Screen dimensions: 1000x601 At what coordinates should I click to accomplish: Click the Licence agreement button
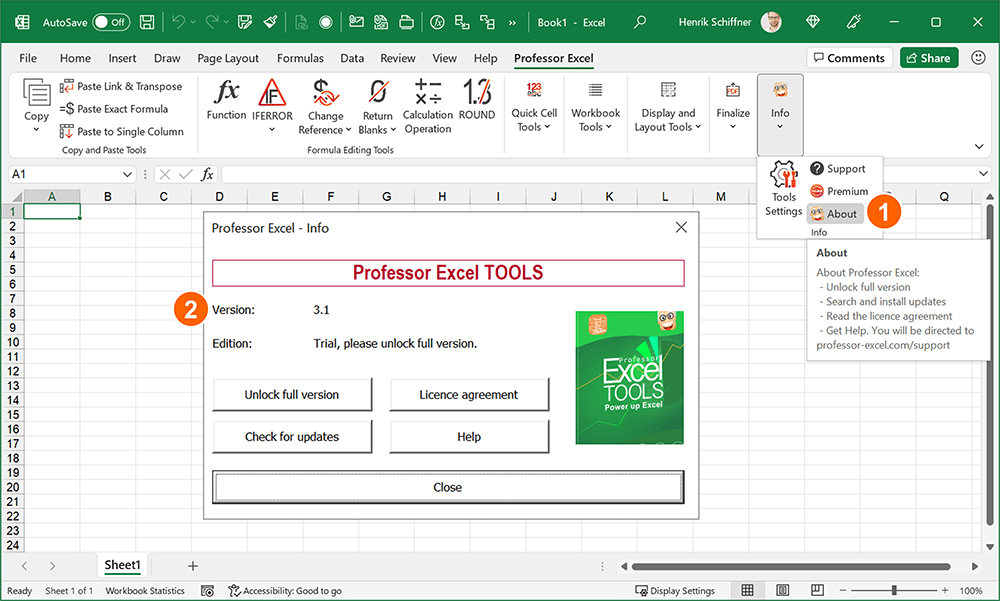pyautogui.click(x=469, y=395)
